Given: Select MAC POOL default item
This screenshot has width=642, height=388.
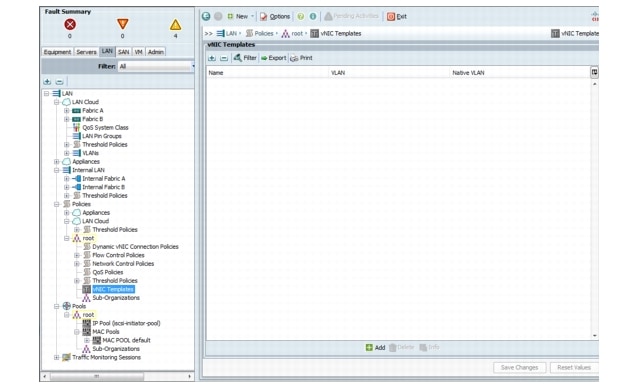Looking at the screenshot, I should 126,341.
